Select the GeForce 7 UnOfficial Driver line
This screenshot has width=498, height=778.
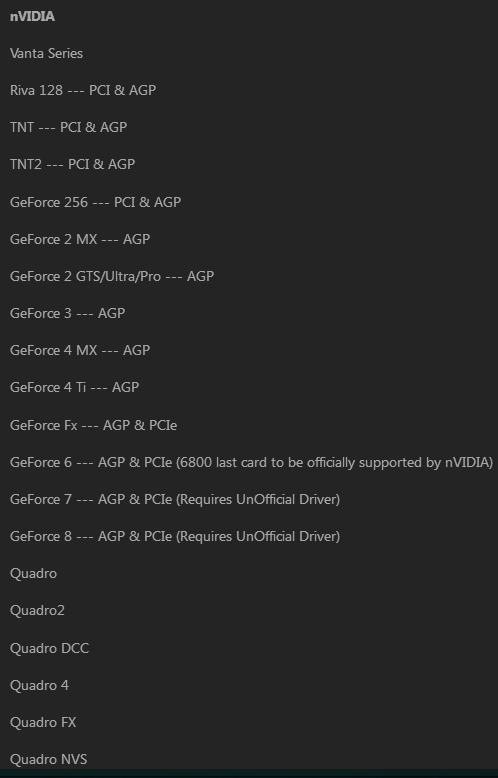coord(175,499)
